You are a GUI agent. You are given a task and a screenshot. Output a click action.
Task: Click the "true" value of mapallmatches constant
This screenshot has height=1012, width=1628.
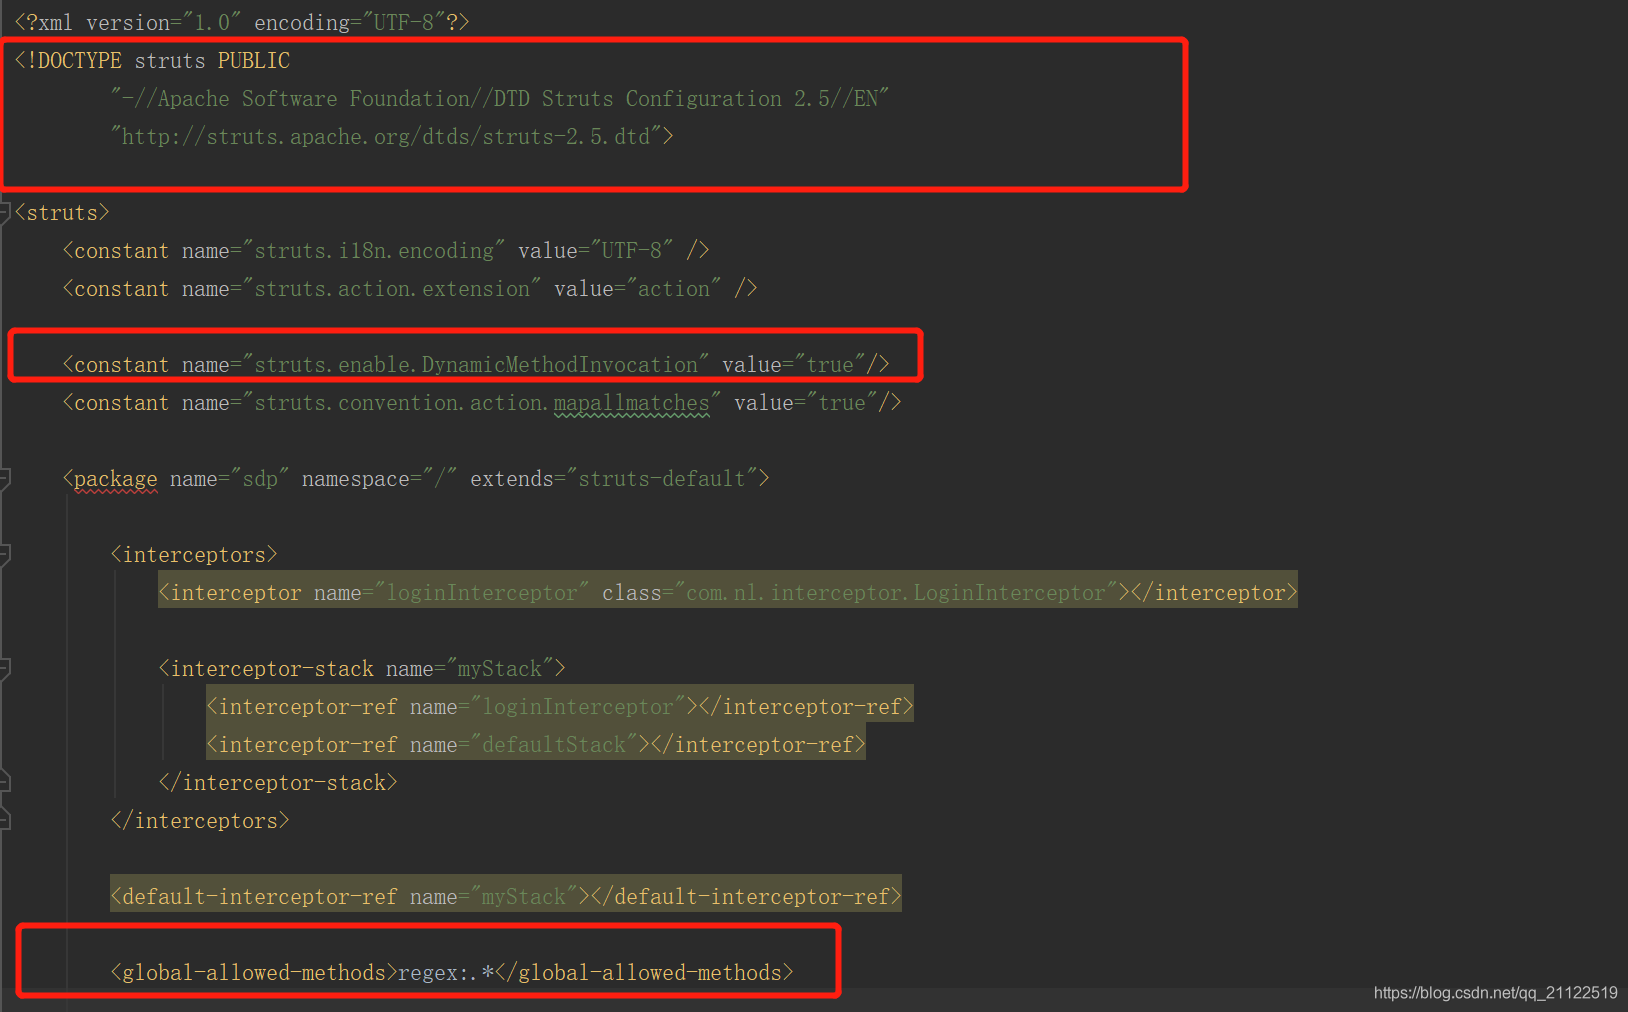click(x=842, y=402)
